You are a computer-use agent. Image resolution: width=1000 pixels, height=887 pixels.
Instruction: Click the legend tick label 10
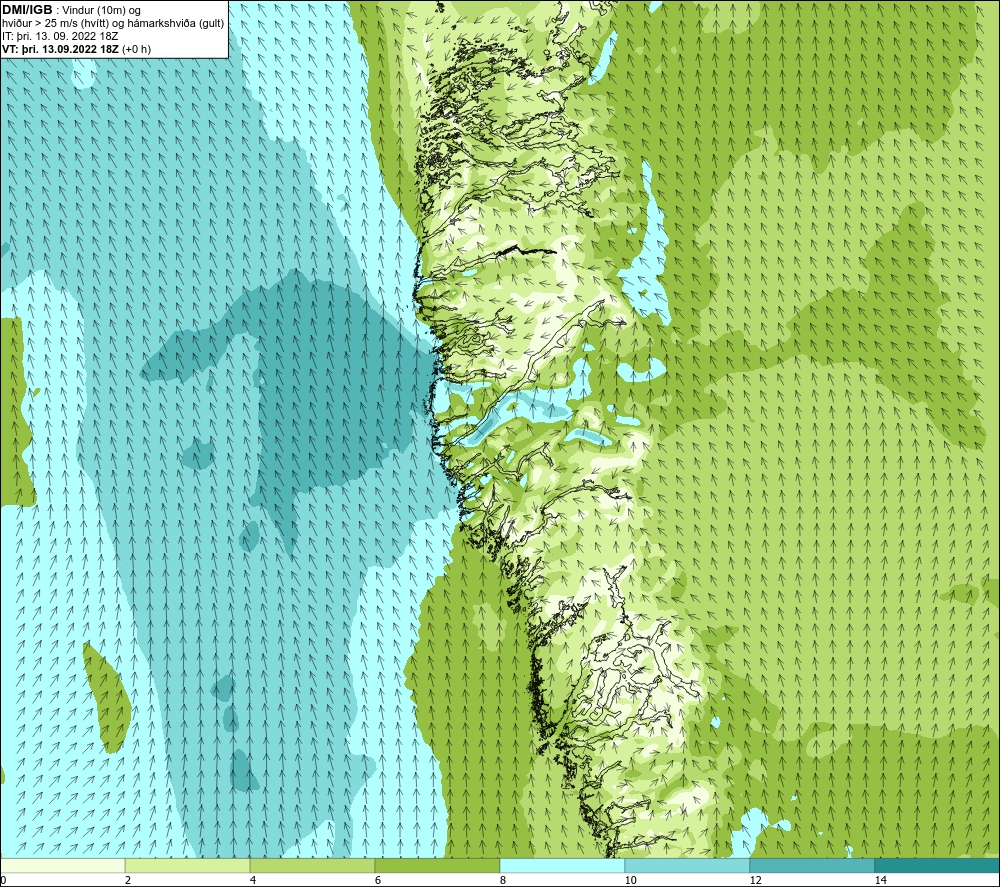[x=630, y=880]
